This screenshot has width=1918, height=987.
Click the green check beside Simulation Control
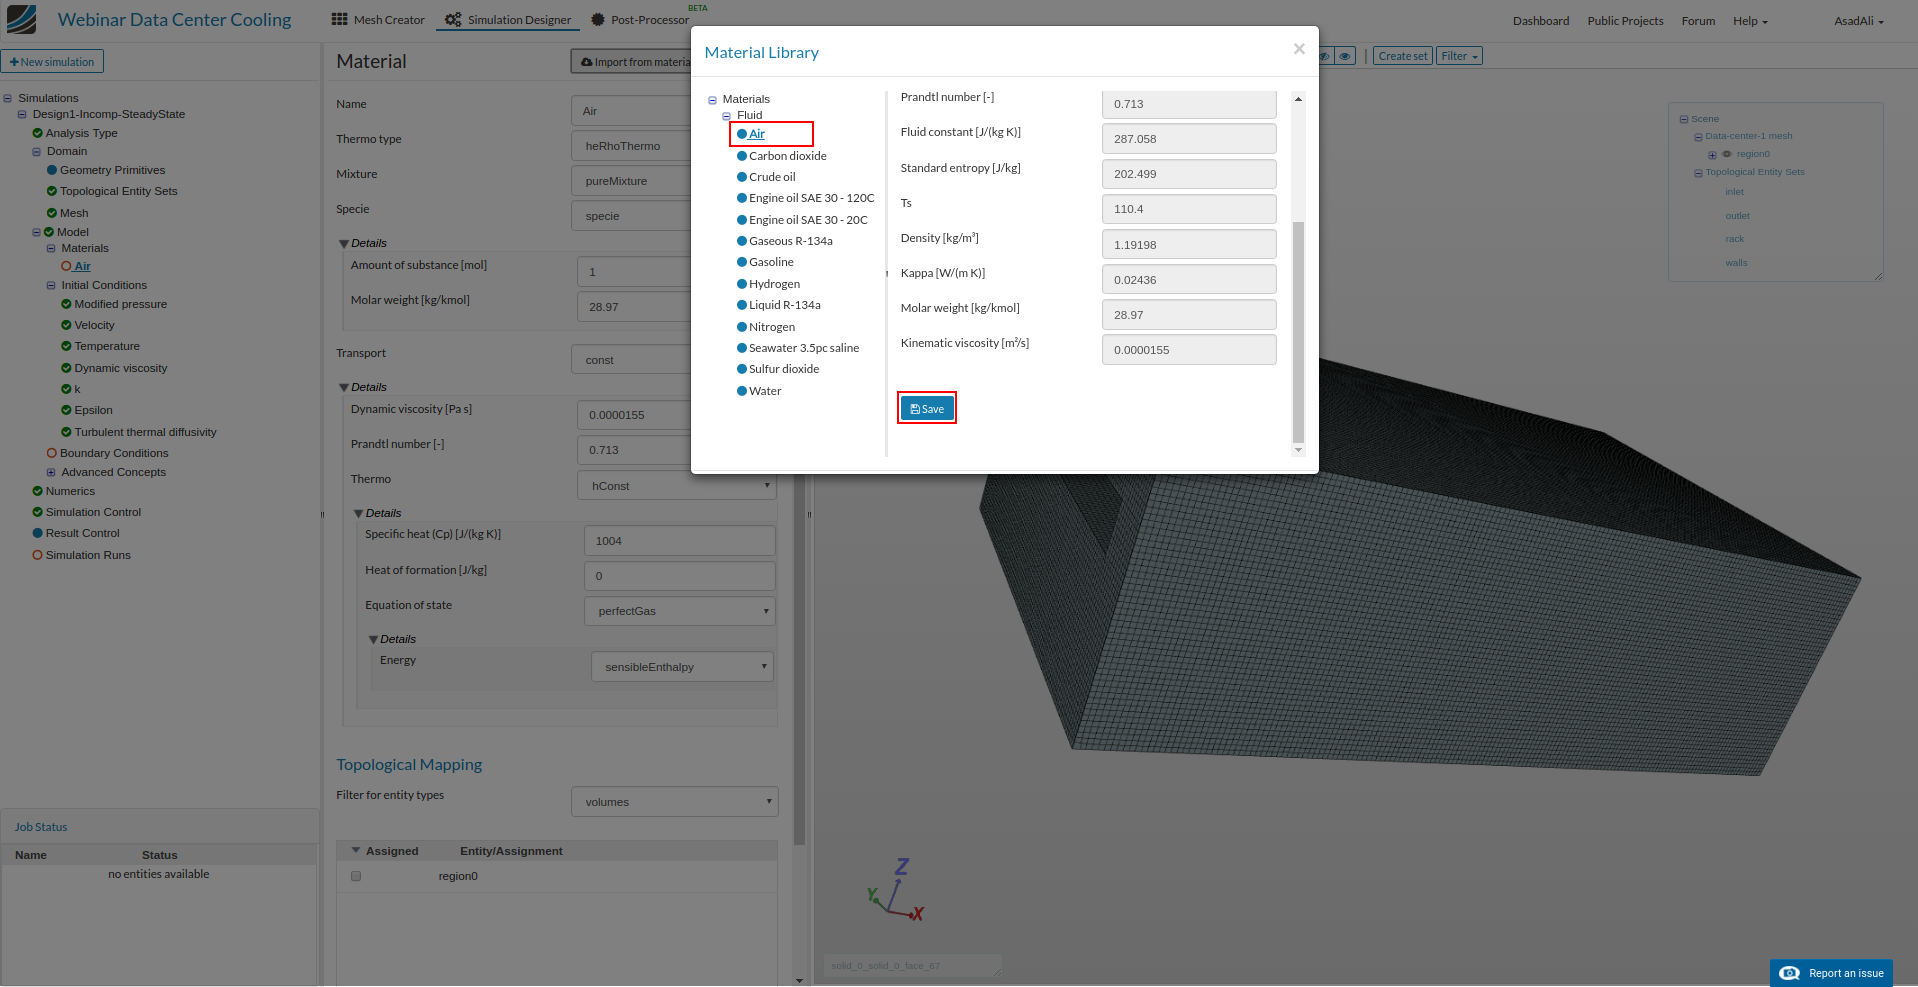[x=37, y=512]
